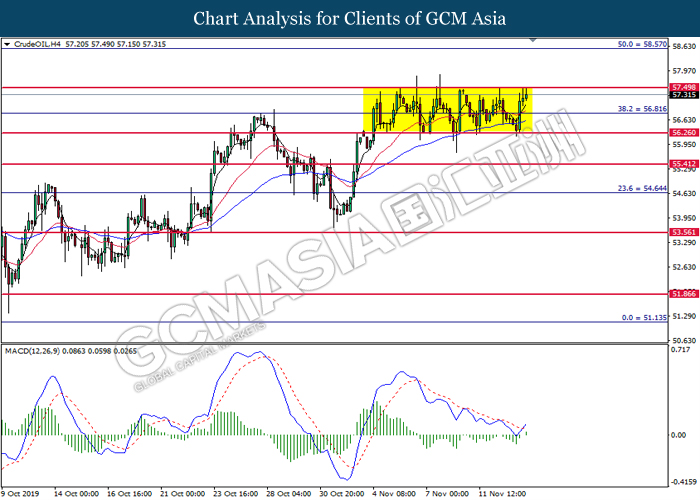700x500 pixels.
Task: Click the red 51.866 price level tag
Action: (x=684, y=294)
